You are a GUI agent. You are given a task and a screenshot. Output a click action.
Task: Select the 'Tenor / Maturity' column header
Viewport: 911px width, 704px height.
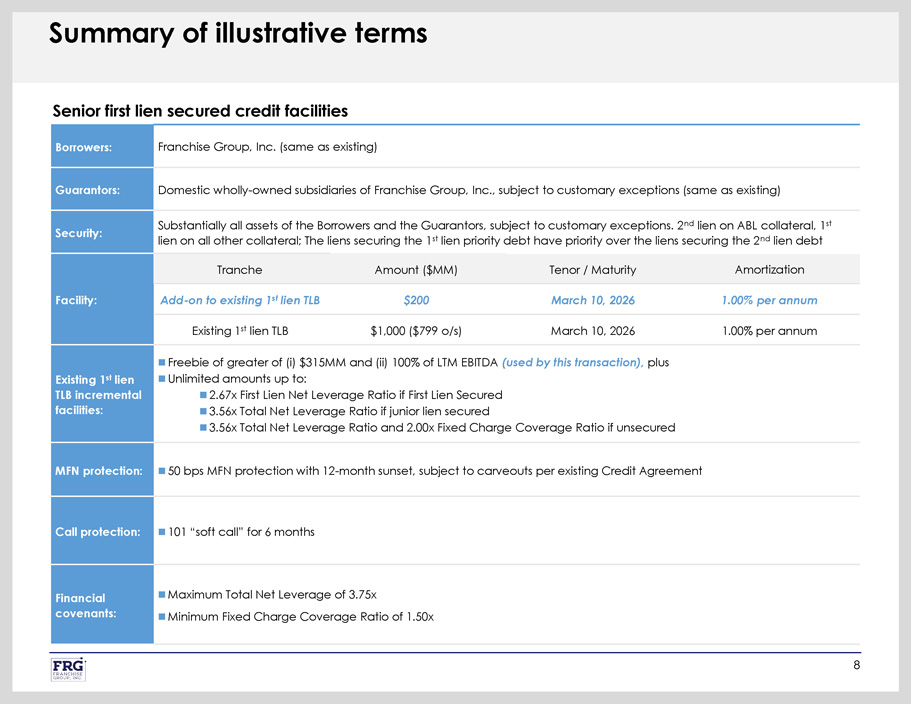pos(592,270)
